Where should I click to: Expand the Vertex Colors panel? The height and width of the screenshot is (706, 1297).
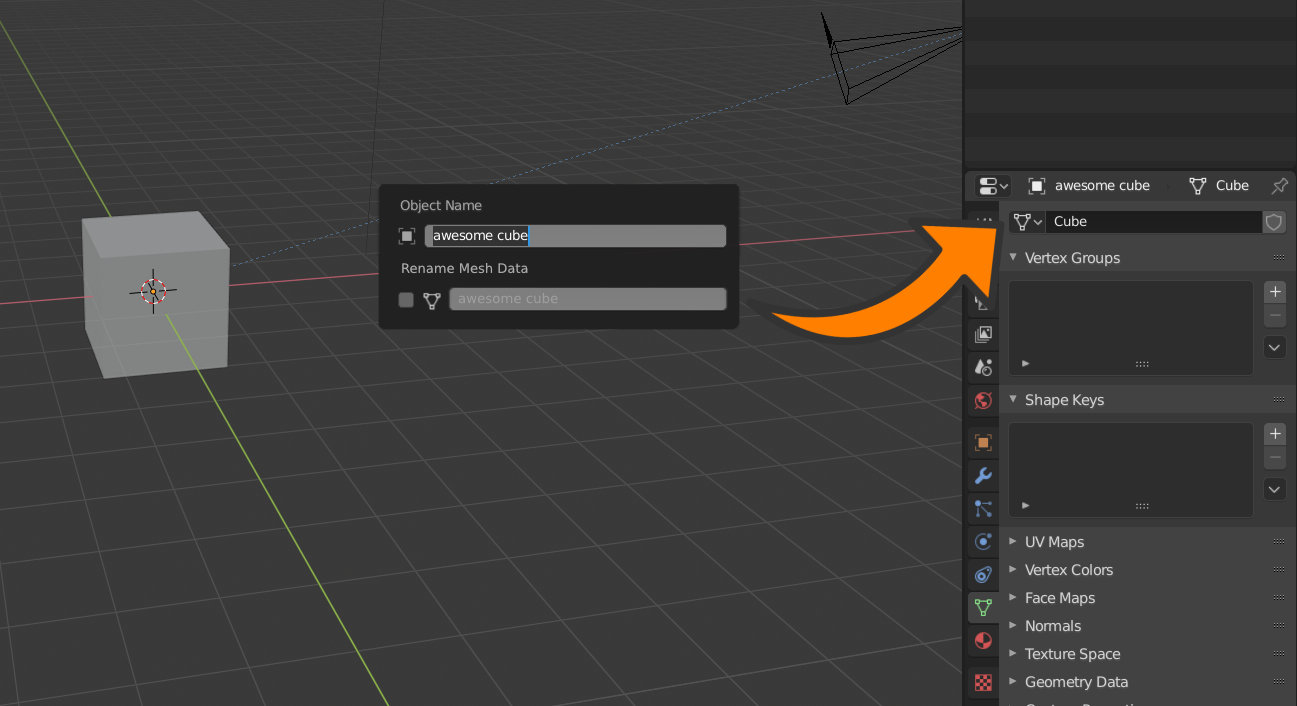tap(1012, 570)
